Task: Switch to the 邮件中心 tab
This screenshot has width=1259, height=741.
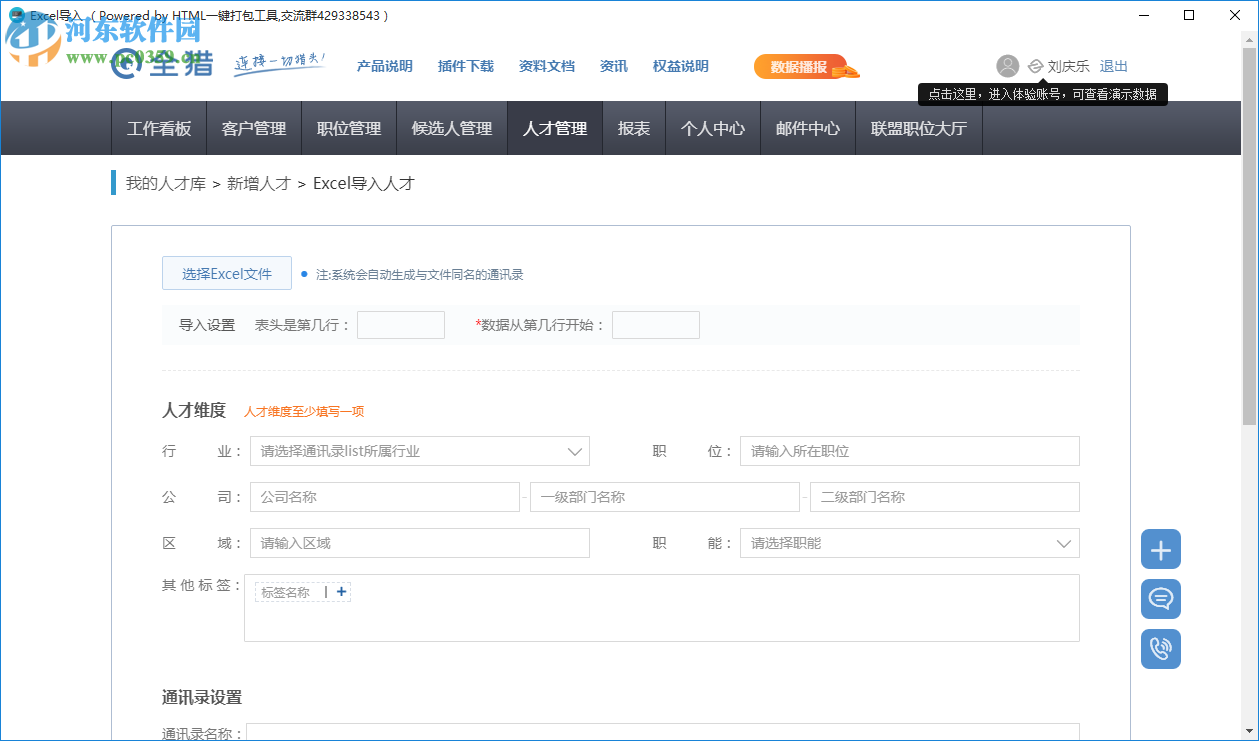Action: coord(807,128)
